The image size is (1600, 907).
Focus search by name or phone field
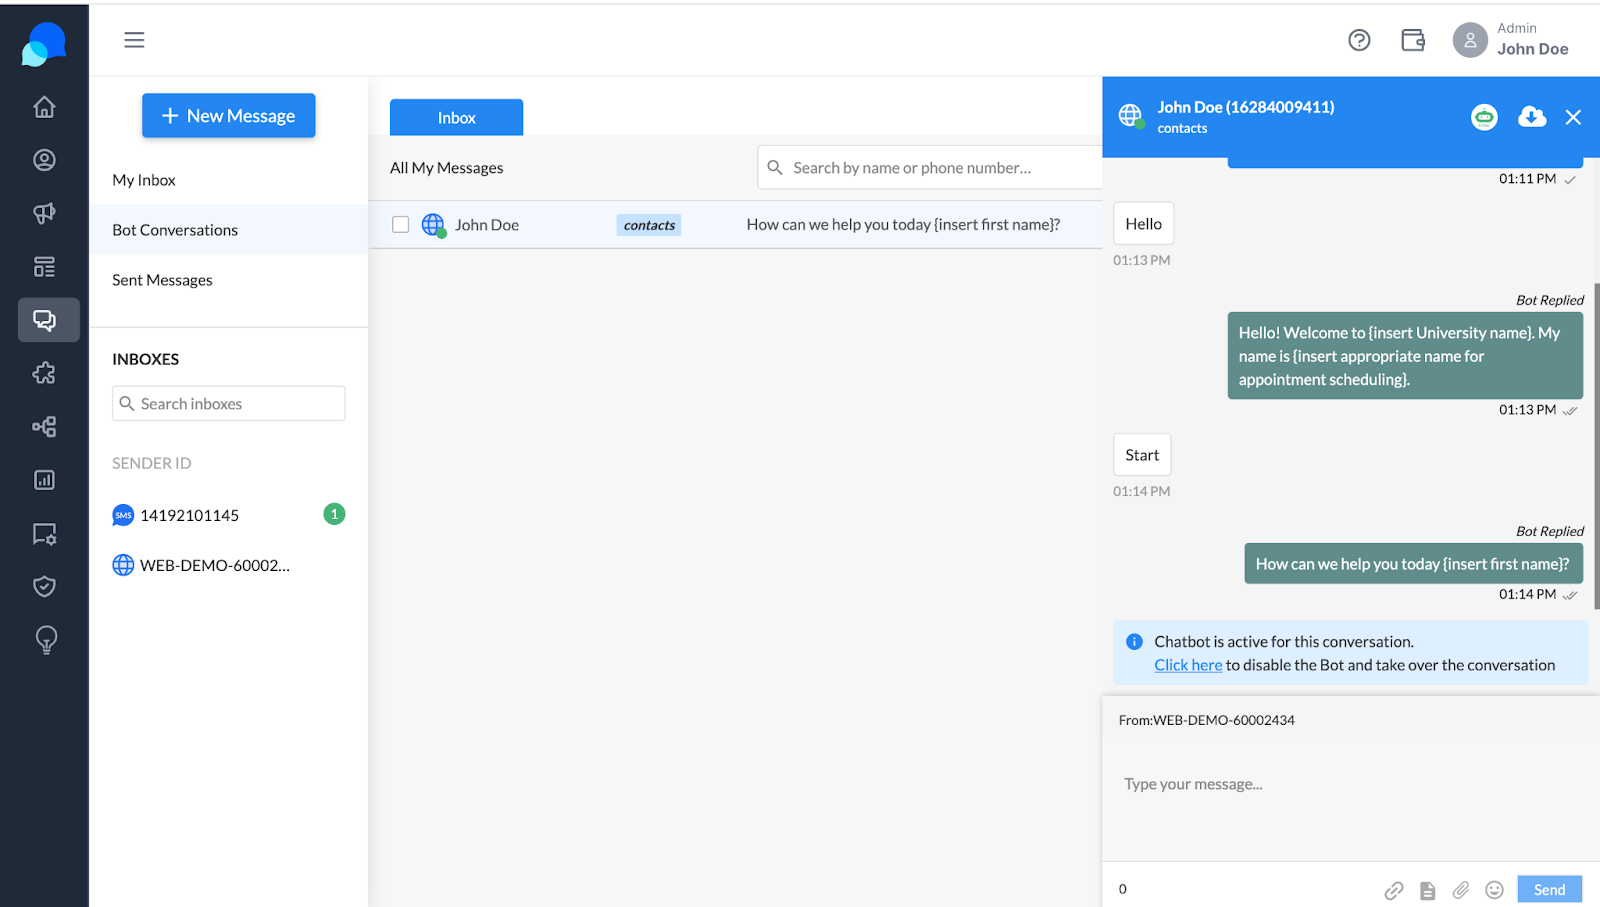click(x=930, y=168)
